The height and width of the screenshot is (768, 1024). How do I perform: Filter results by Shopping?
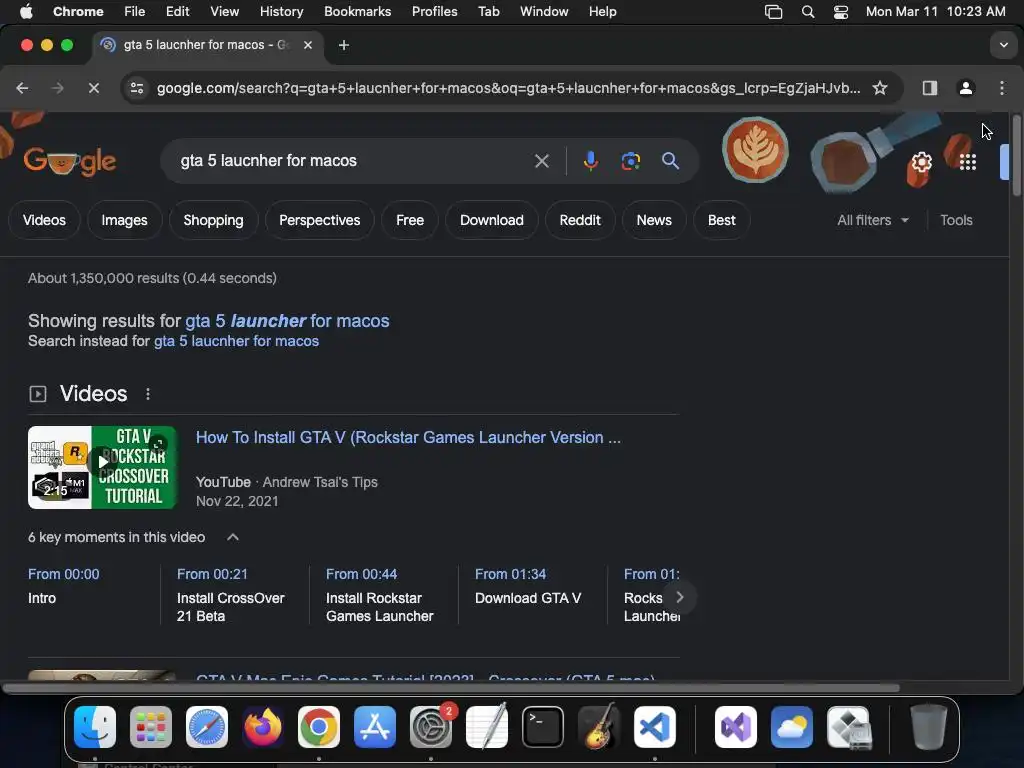214,220
